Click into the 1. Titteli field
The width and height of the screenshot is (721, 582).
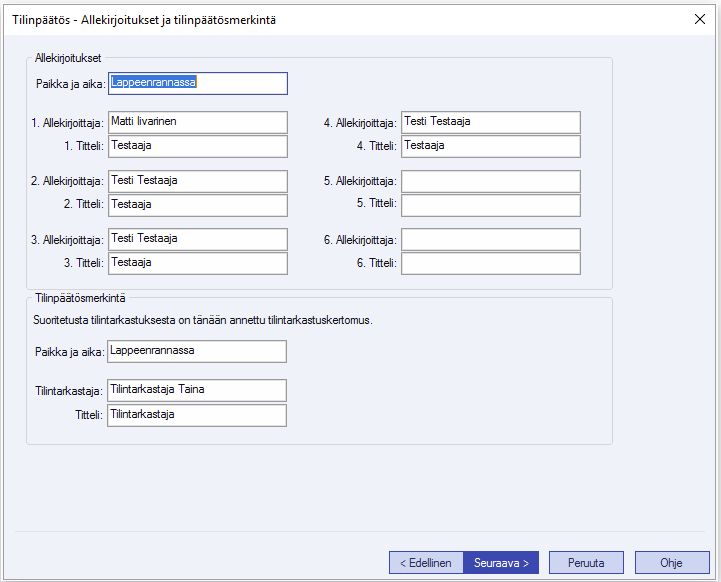click(x=197, y=146)
